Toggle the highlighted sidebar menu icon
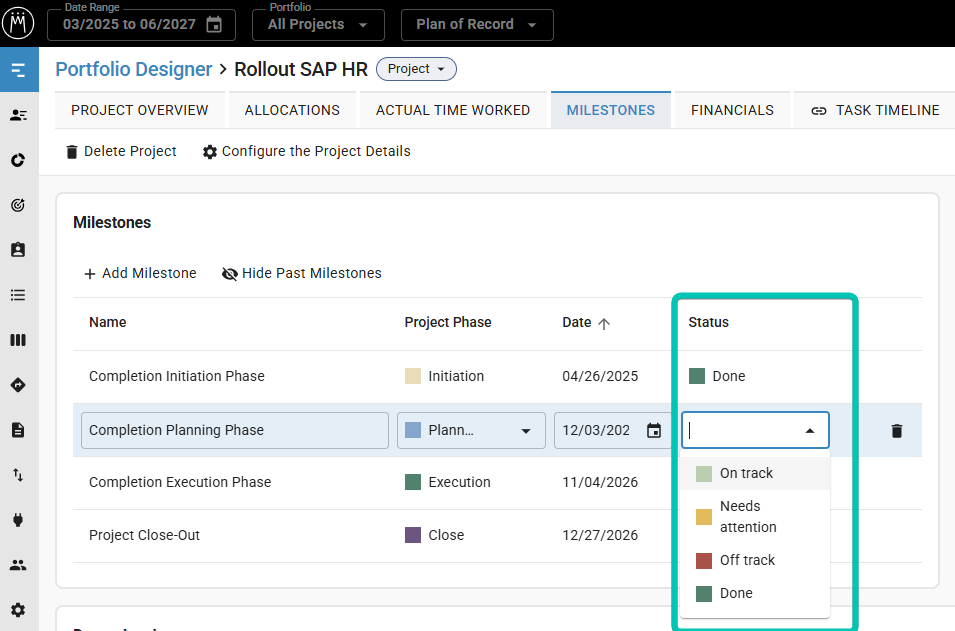Viewport: 955px width, 631px height. pos(19,70)
